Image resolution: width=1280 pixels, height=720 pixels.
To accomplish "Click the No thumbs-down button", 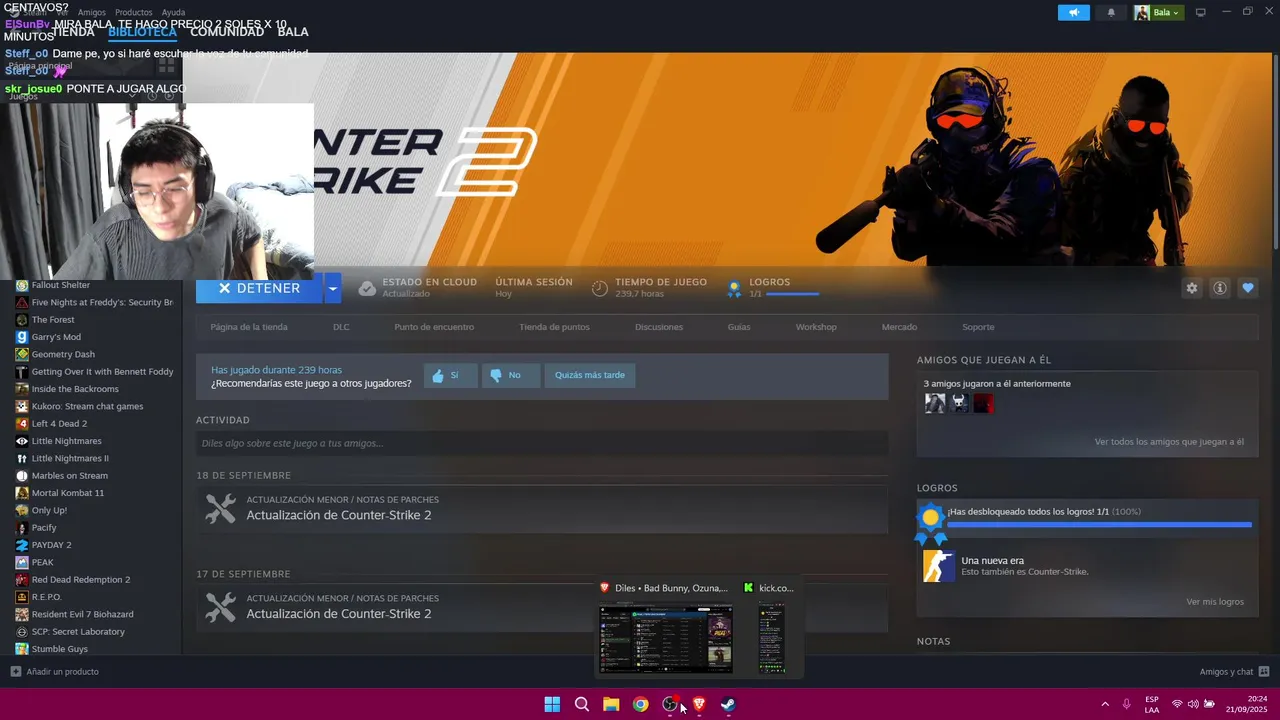I will [510, 375].
